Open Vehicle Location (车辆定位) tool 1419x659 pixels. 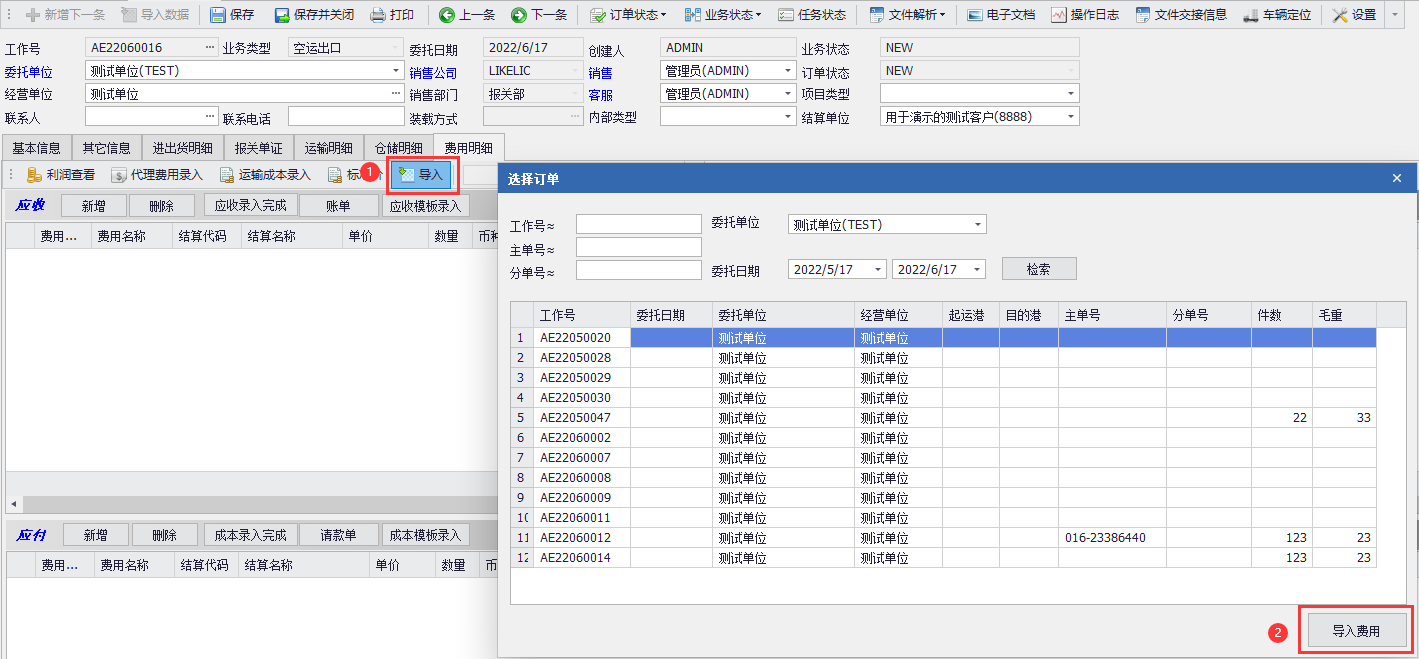[x=1277, y=15]
